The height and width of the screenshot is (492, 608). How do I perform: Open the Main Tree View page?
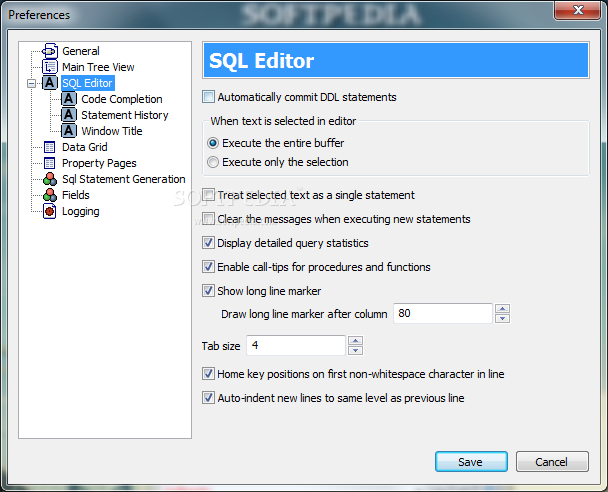tap(98, 67)
